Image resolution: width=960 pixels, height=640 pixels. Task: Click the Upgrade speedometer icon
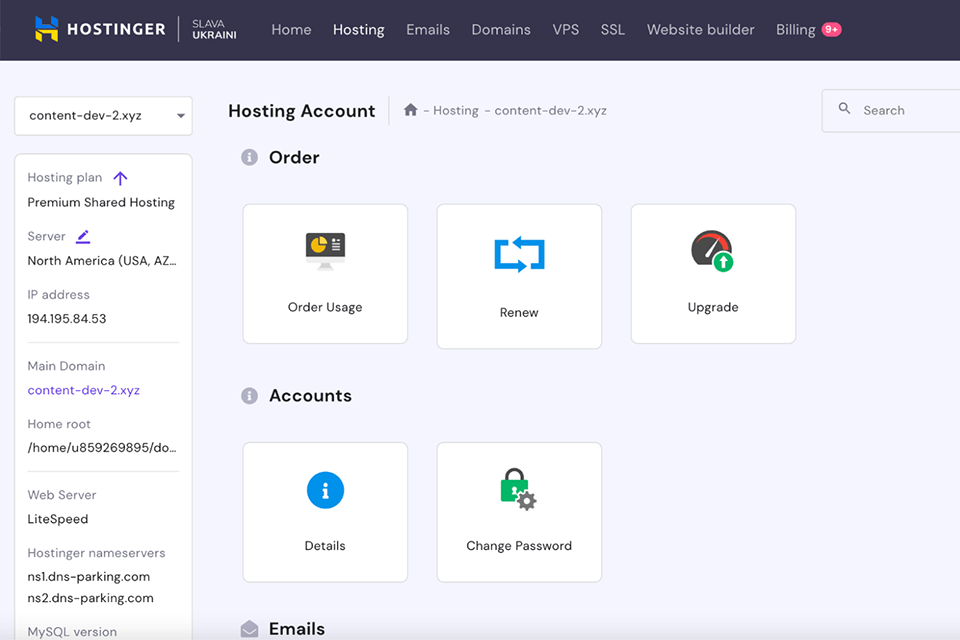(x=712, y=251)
